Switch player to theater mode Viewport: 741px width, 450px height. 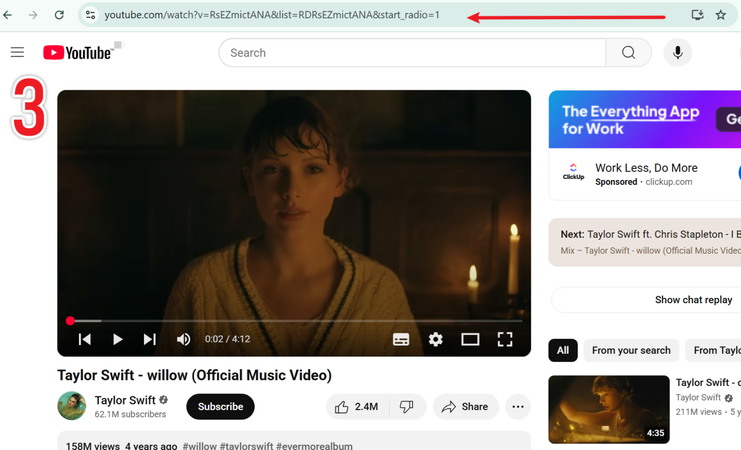pyautogui.click(x=470, y=339)
